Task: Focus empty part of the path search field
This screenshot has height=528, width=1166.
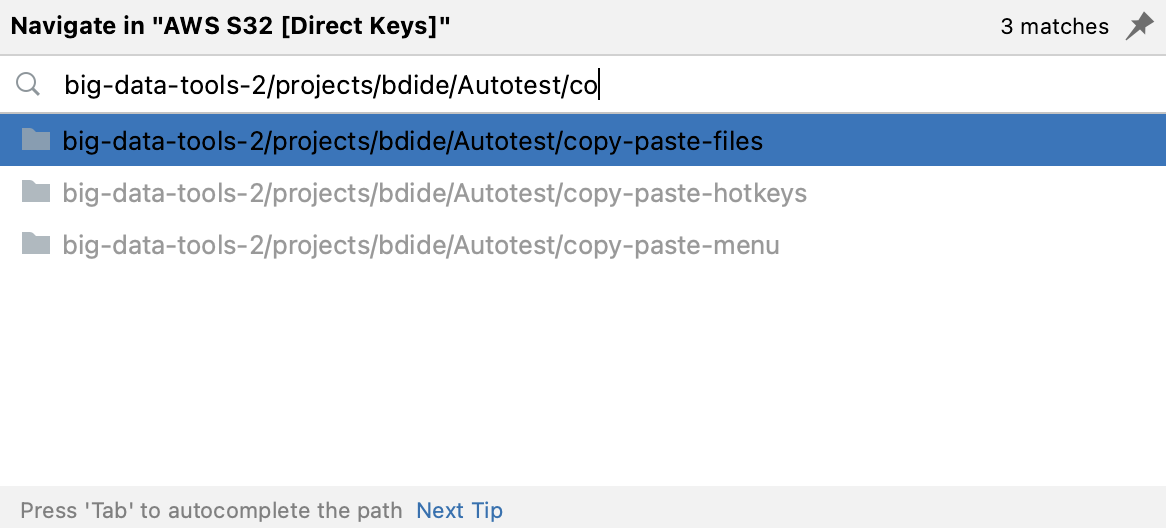Action: pyautogui.click(x=880, y=86)
